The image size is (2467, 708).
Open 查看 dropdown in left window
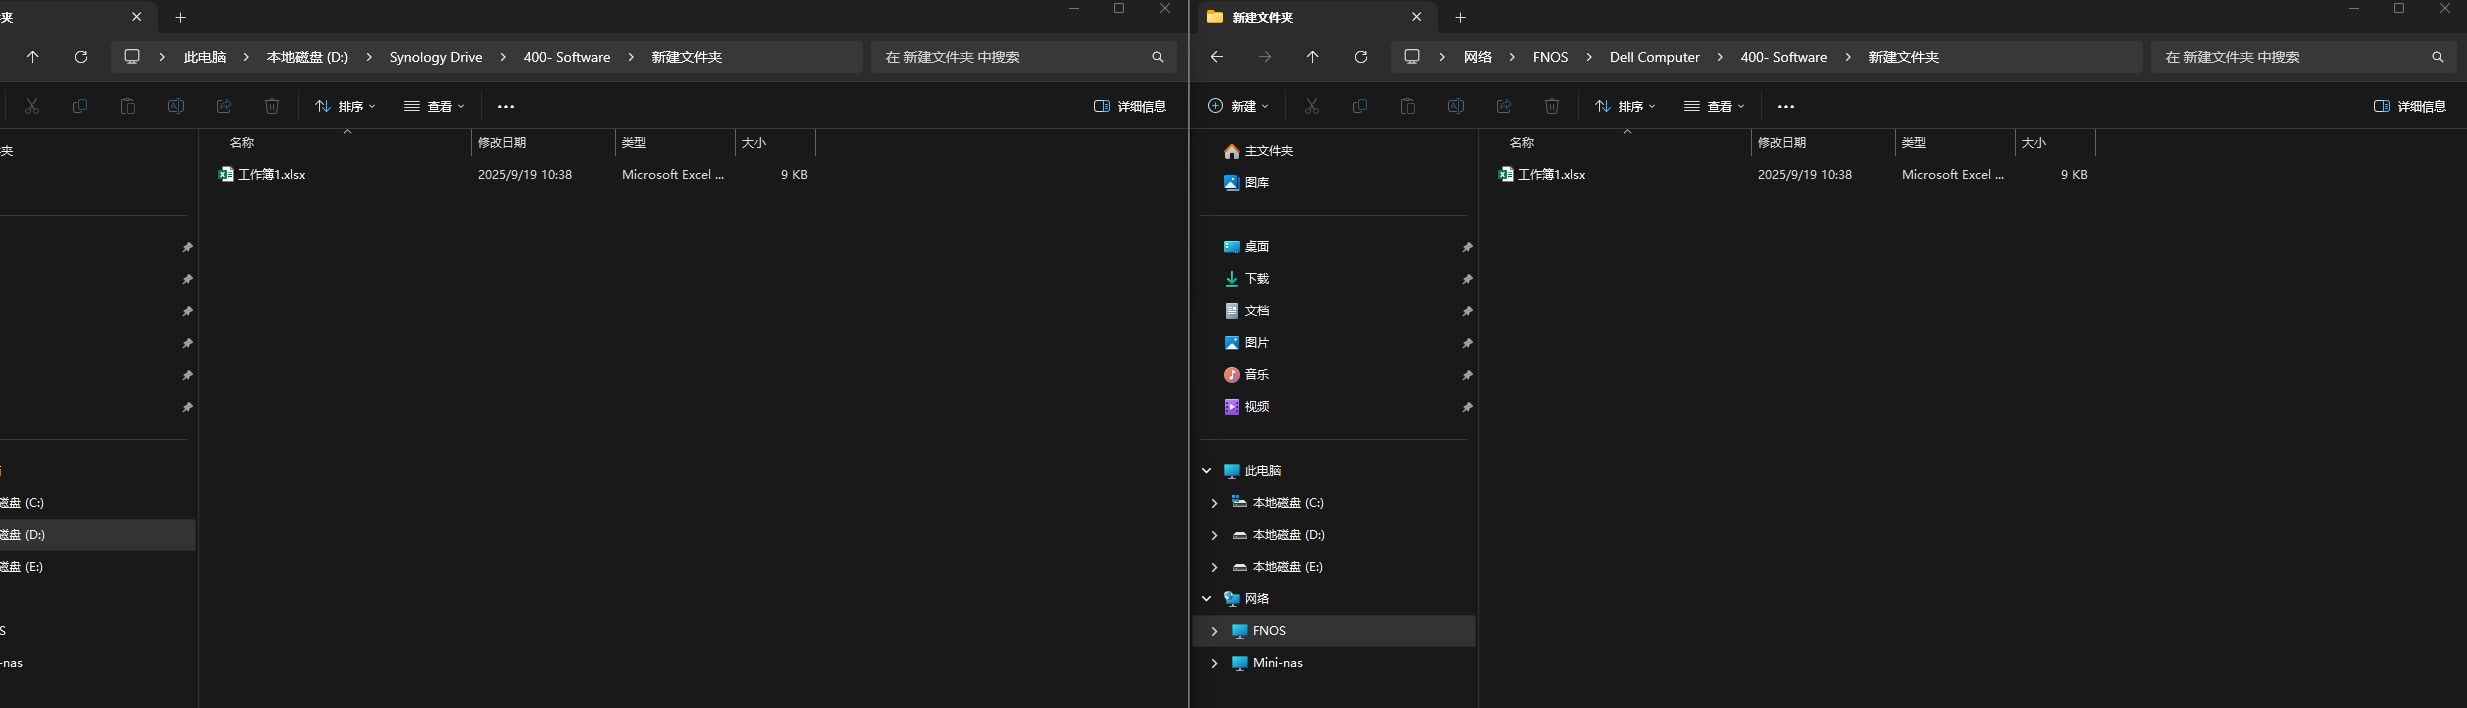tap(434, 106)
